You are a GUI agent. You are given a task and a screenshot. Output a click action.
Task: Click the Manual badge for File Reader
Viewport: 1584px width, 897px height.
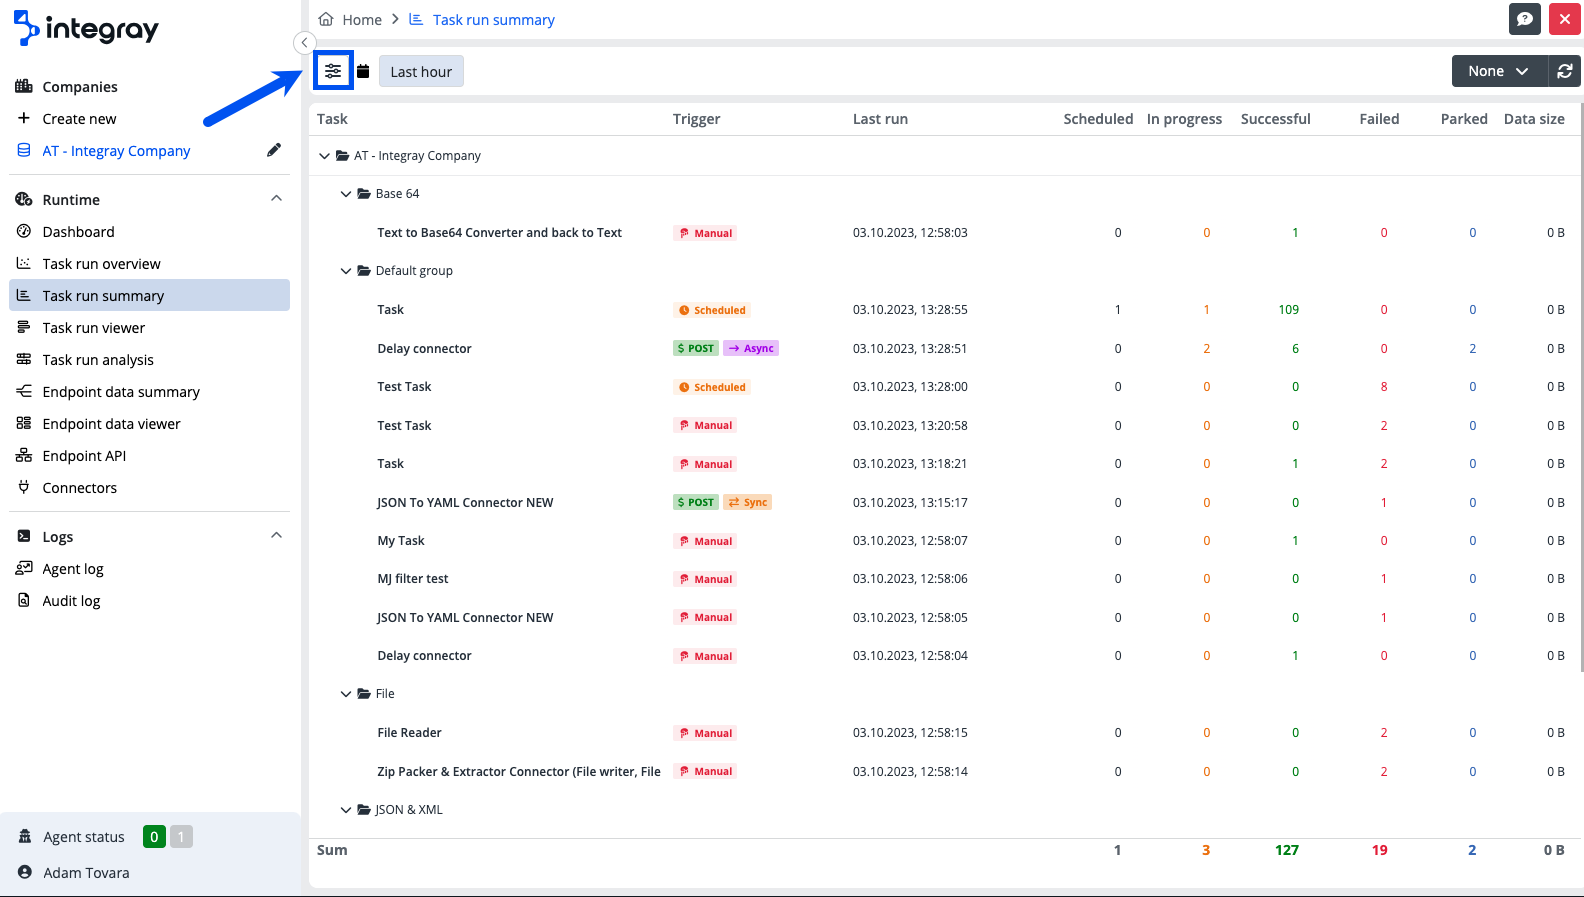pos(705,733)
